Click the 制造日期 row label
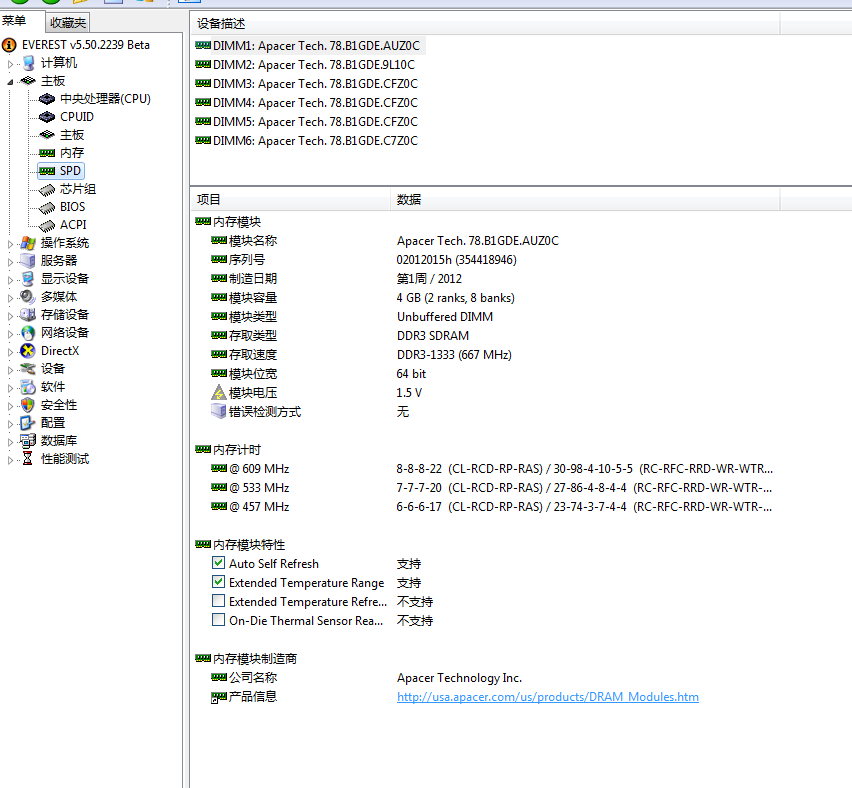Screen dimensions: 852x788 pos(253,279)
